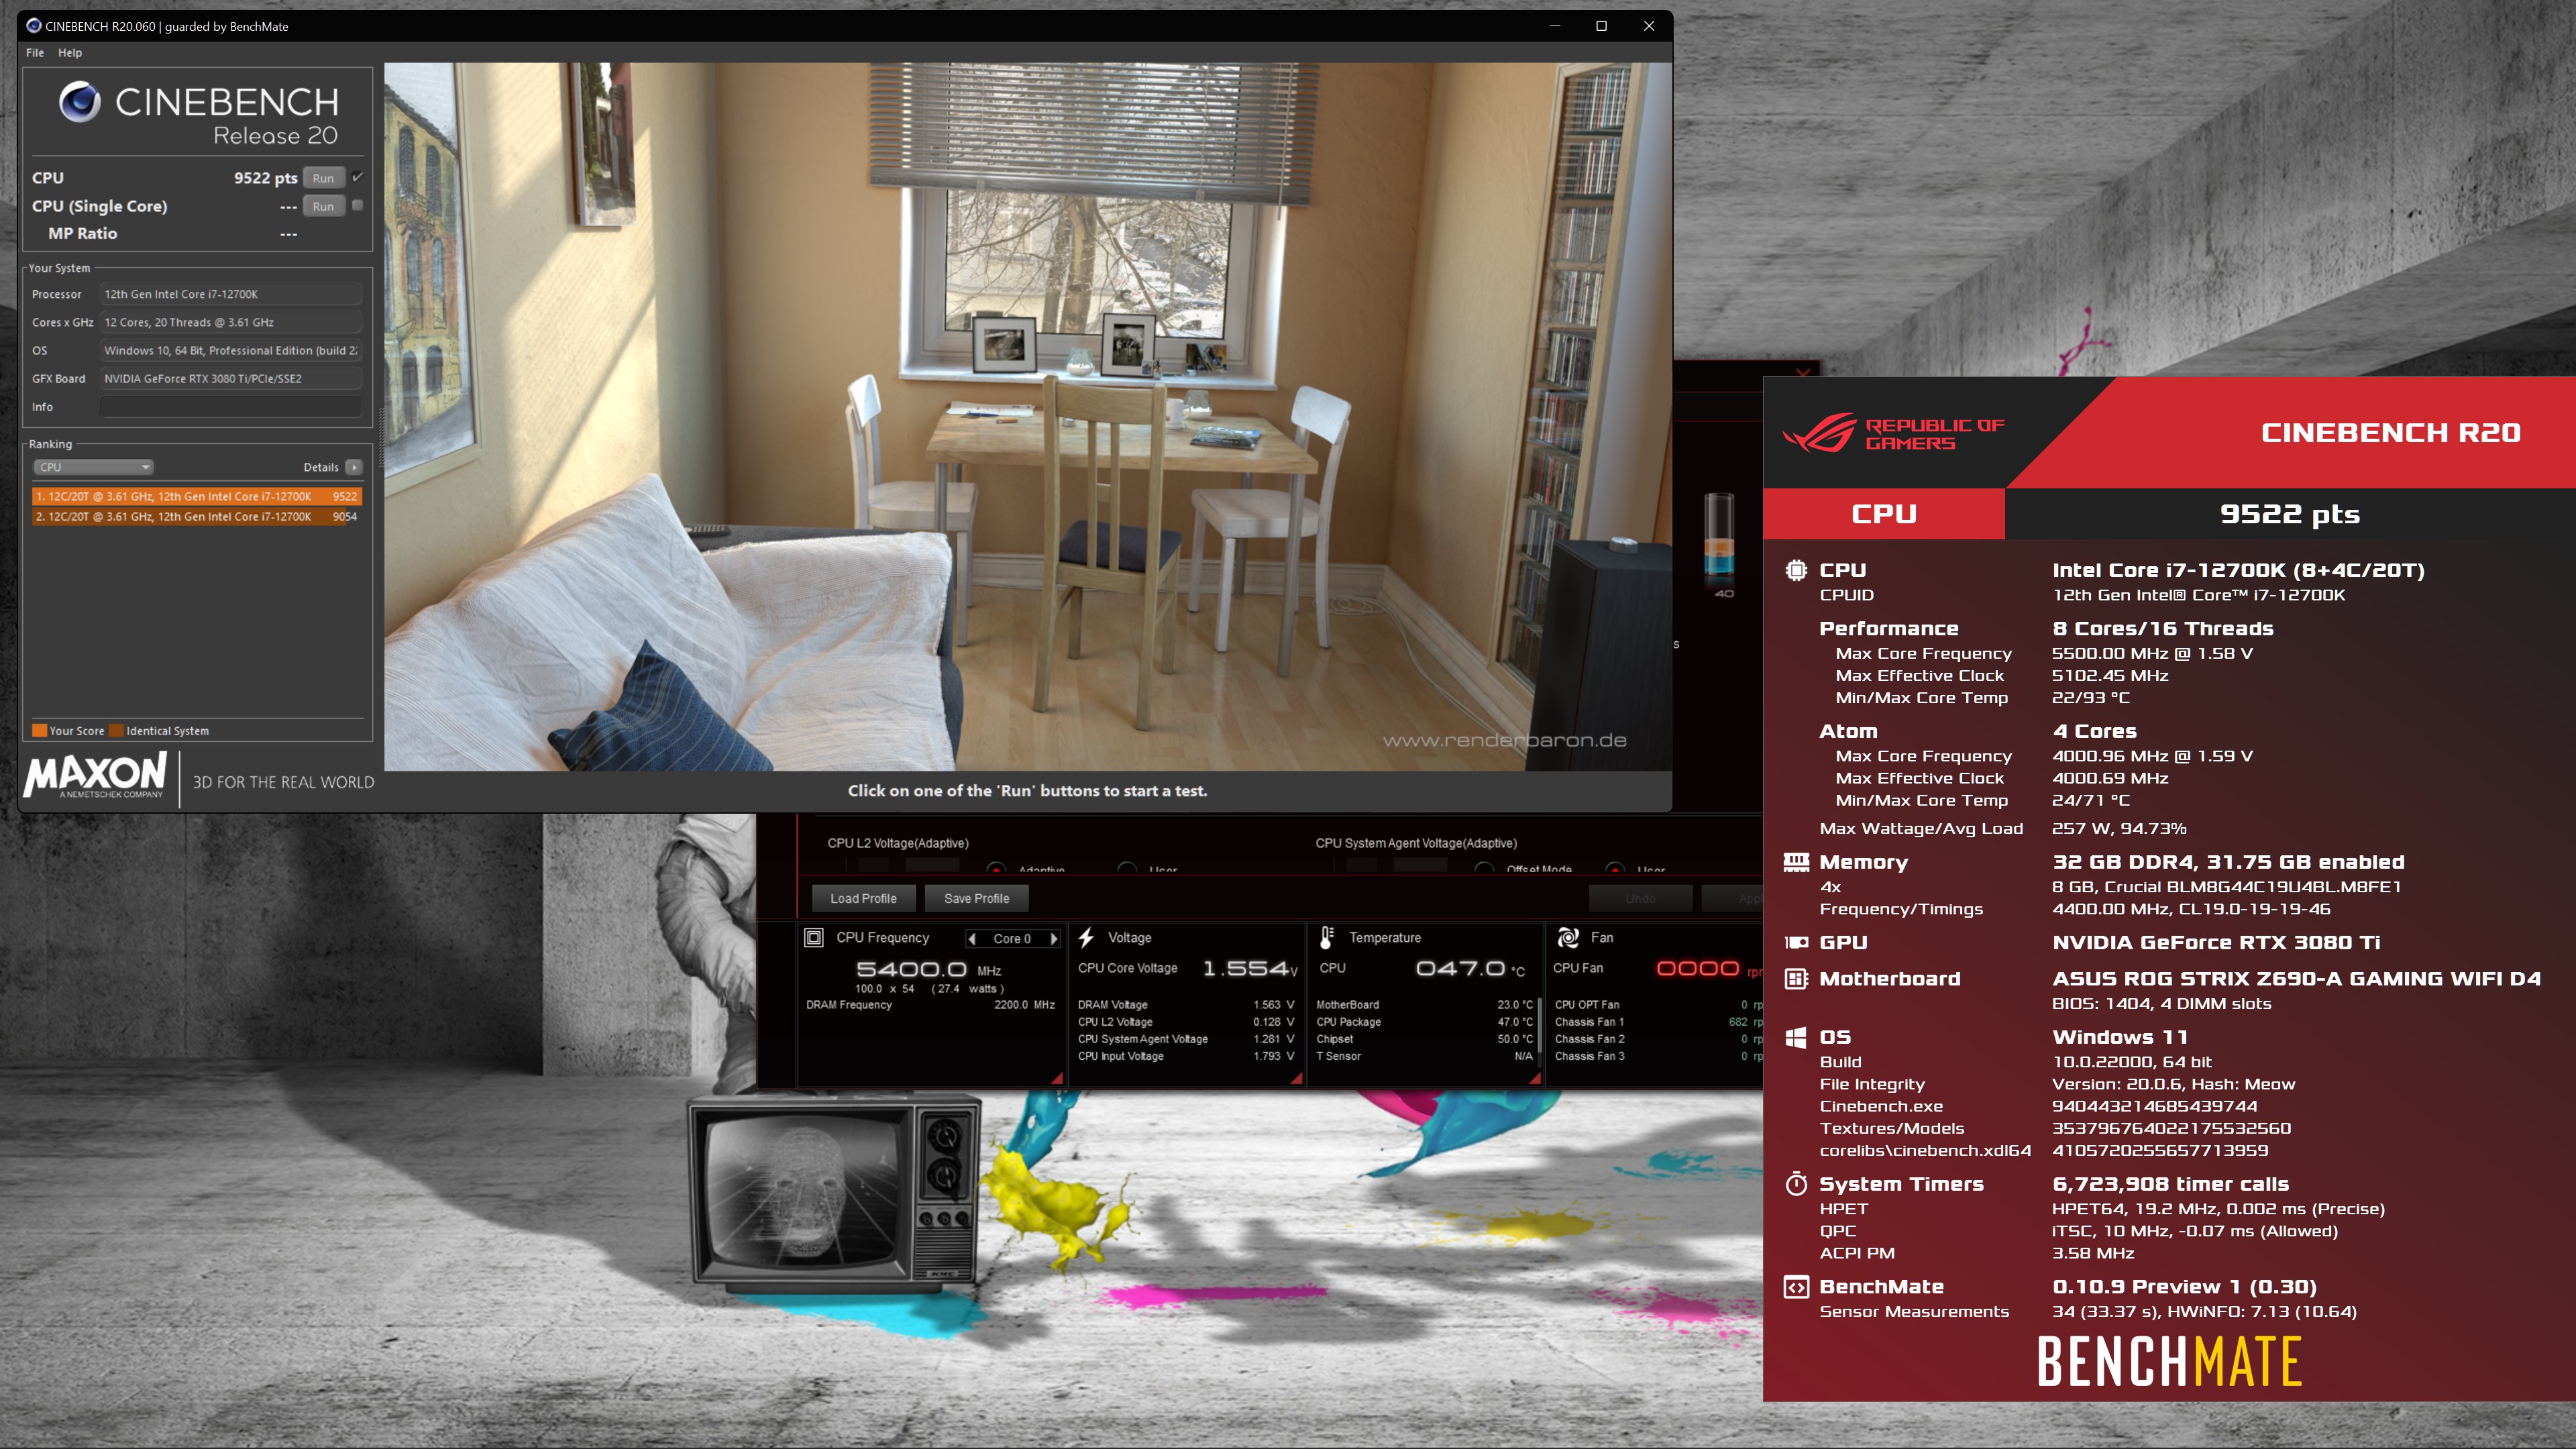The width and height of the screenshot is (2576, 1449).
Task: Open the File menu
Action: (x=35, y=52)
